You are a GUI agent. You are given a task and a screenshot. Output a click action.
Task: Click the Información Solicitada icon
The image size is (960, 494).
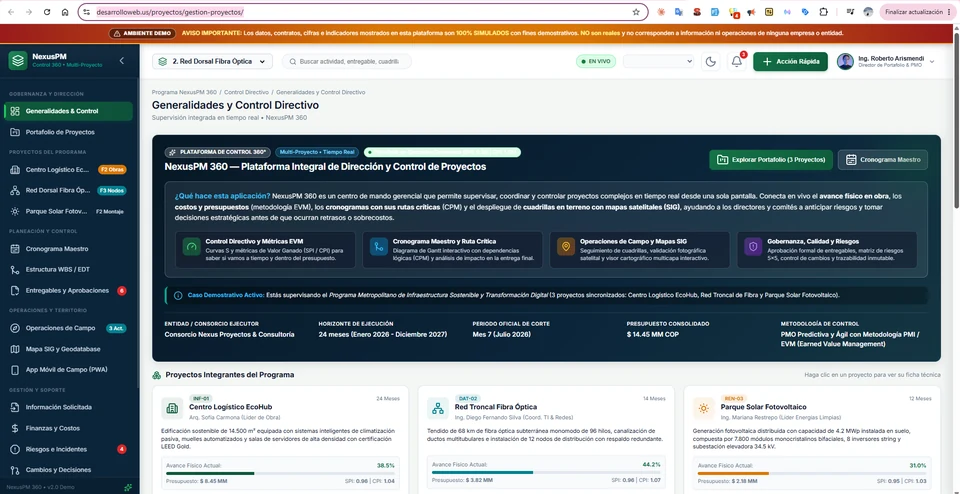click(15, 407)
